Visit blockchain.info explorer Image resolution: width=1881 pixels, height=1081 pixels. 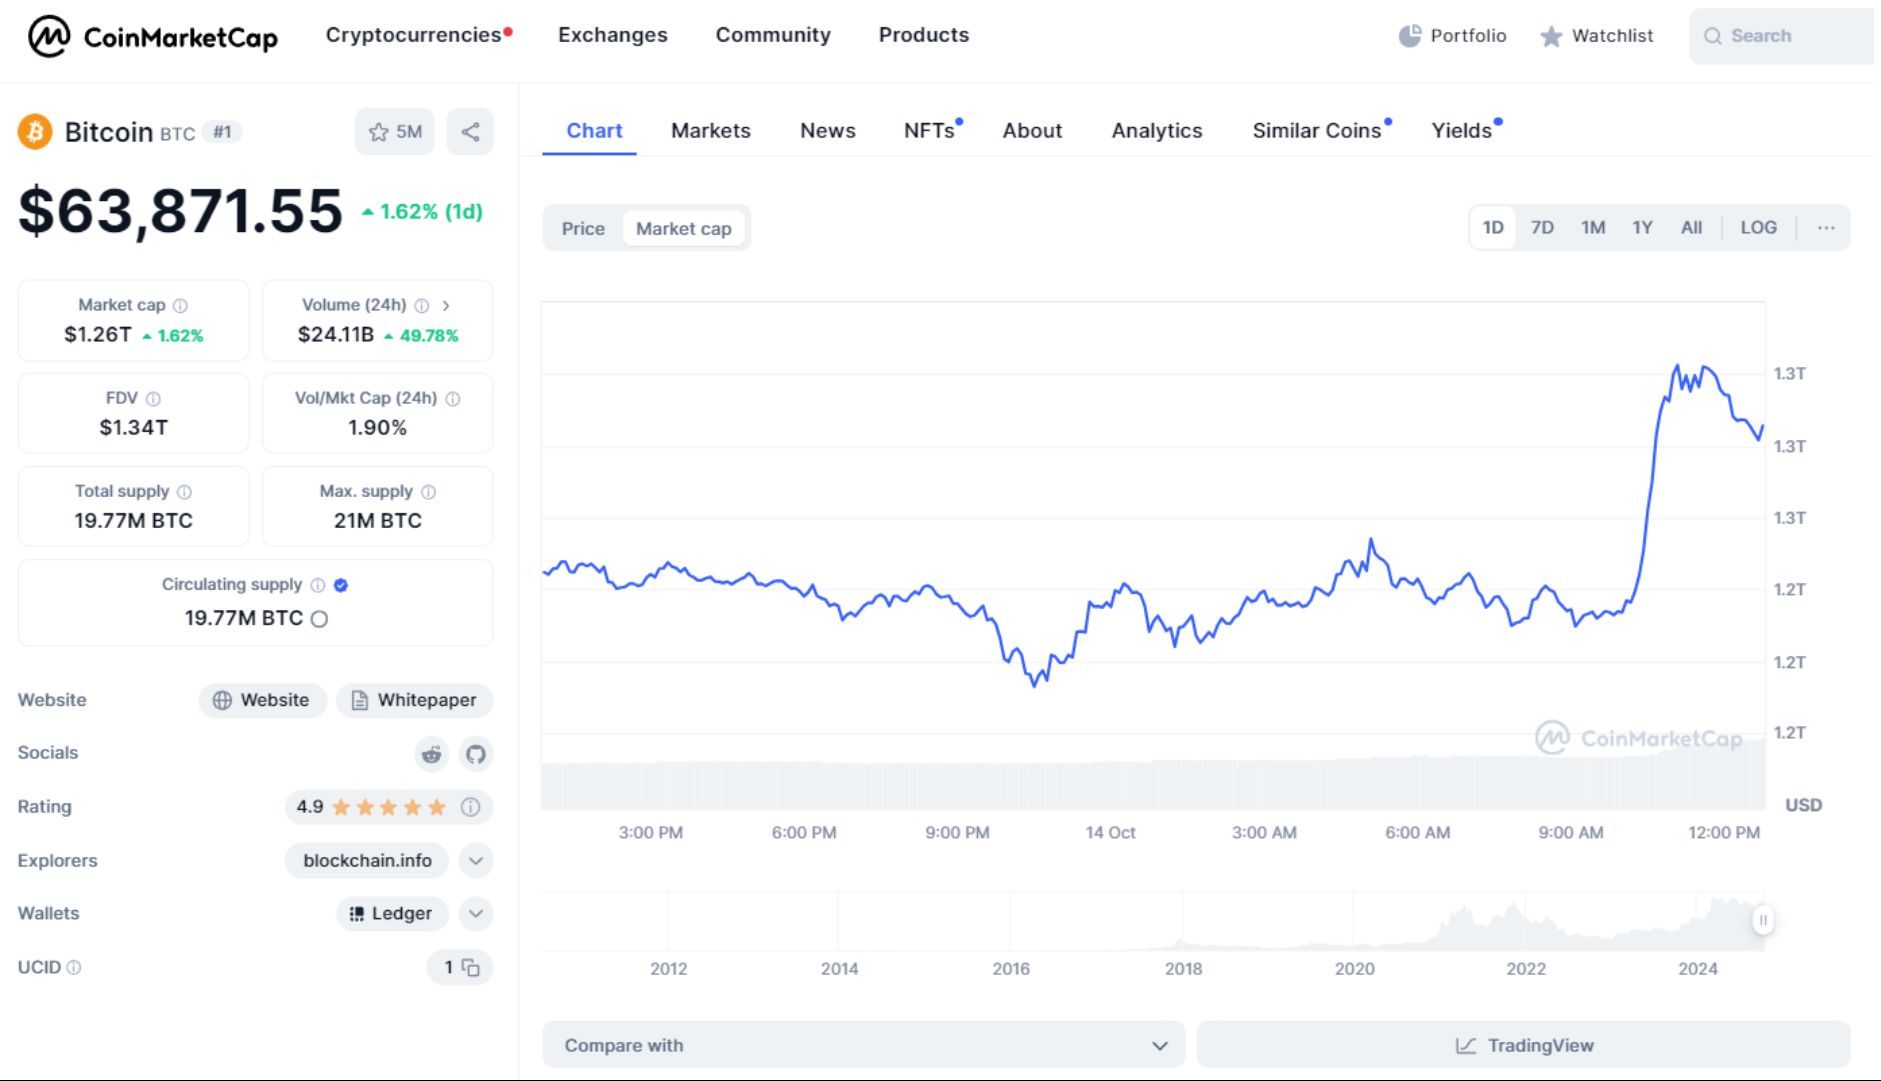(366, 860)
